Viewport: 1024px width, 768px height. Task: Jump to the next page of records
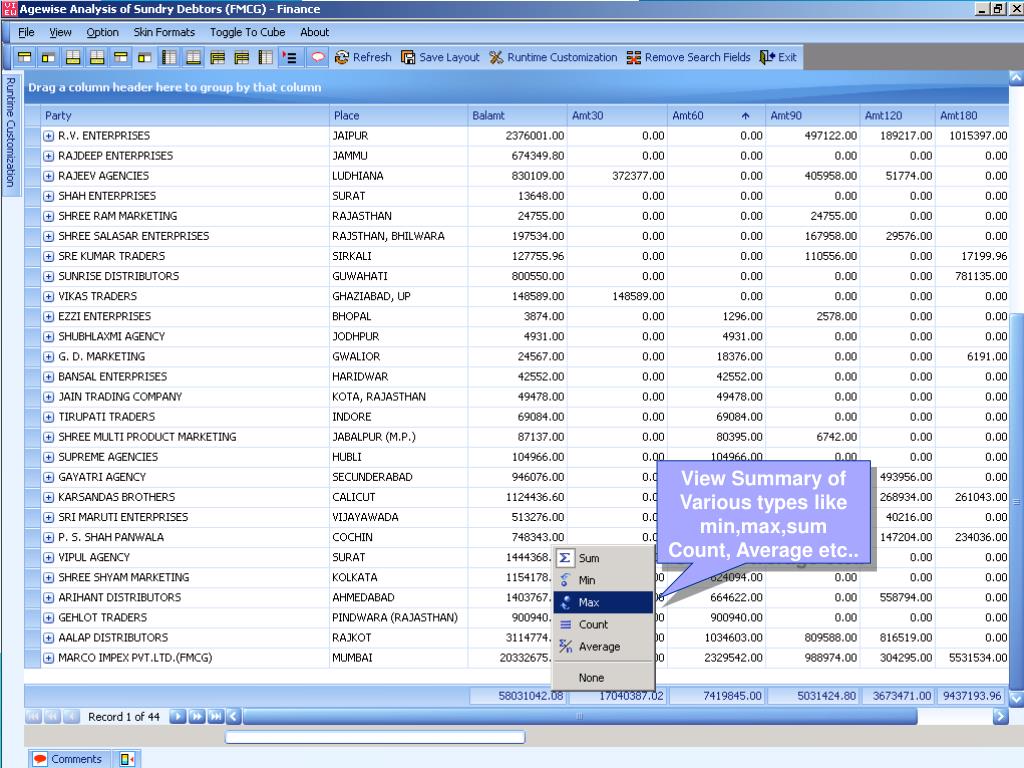click(x=196, y=716)
